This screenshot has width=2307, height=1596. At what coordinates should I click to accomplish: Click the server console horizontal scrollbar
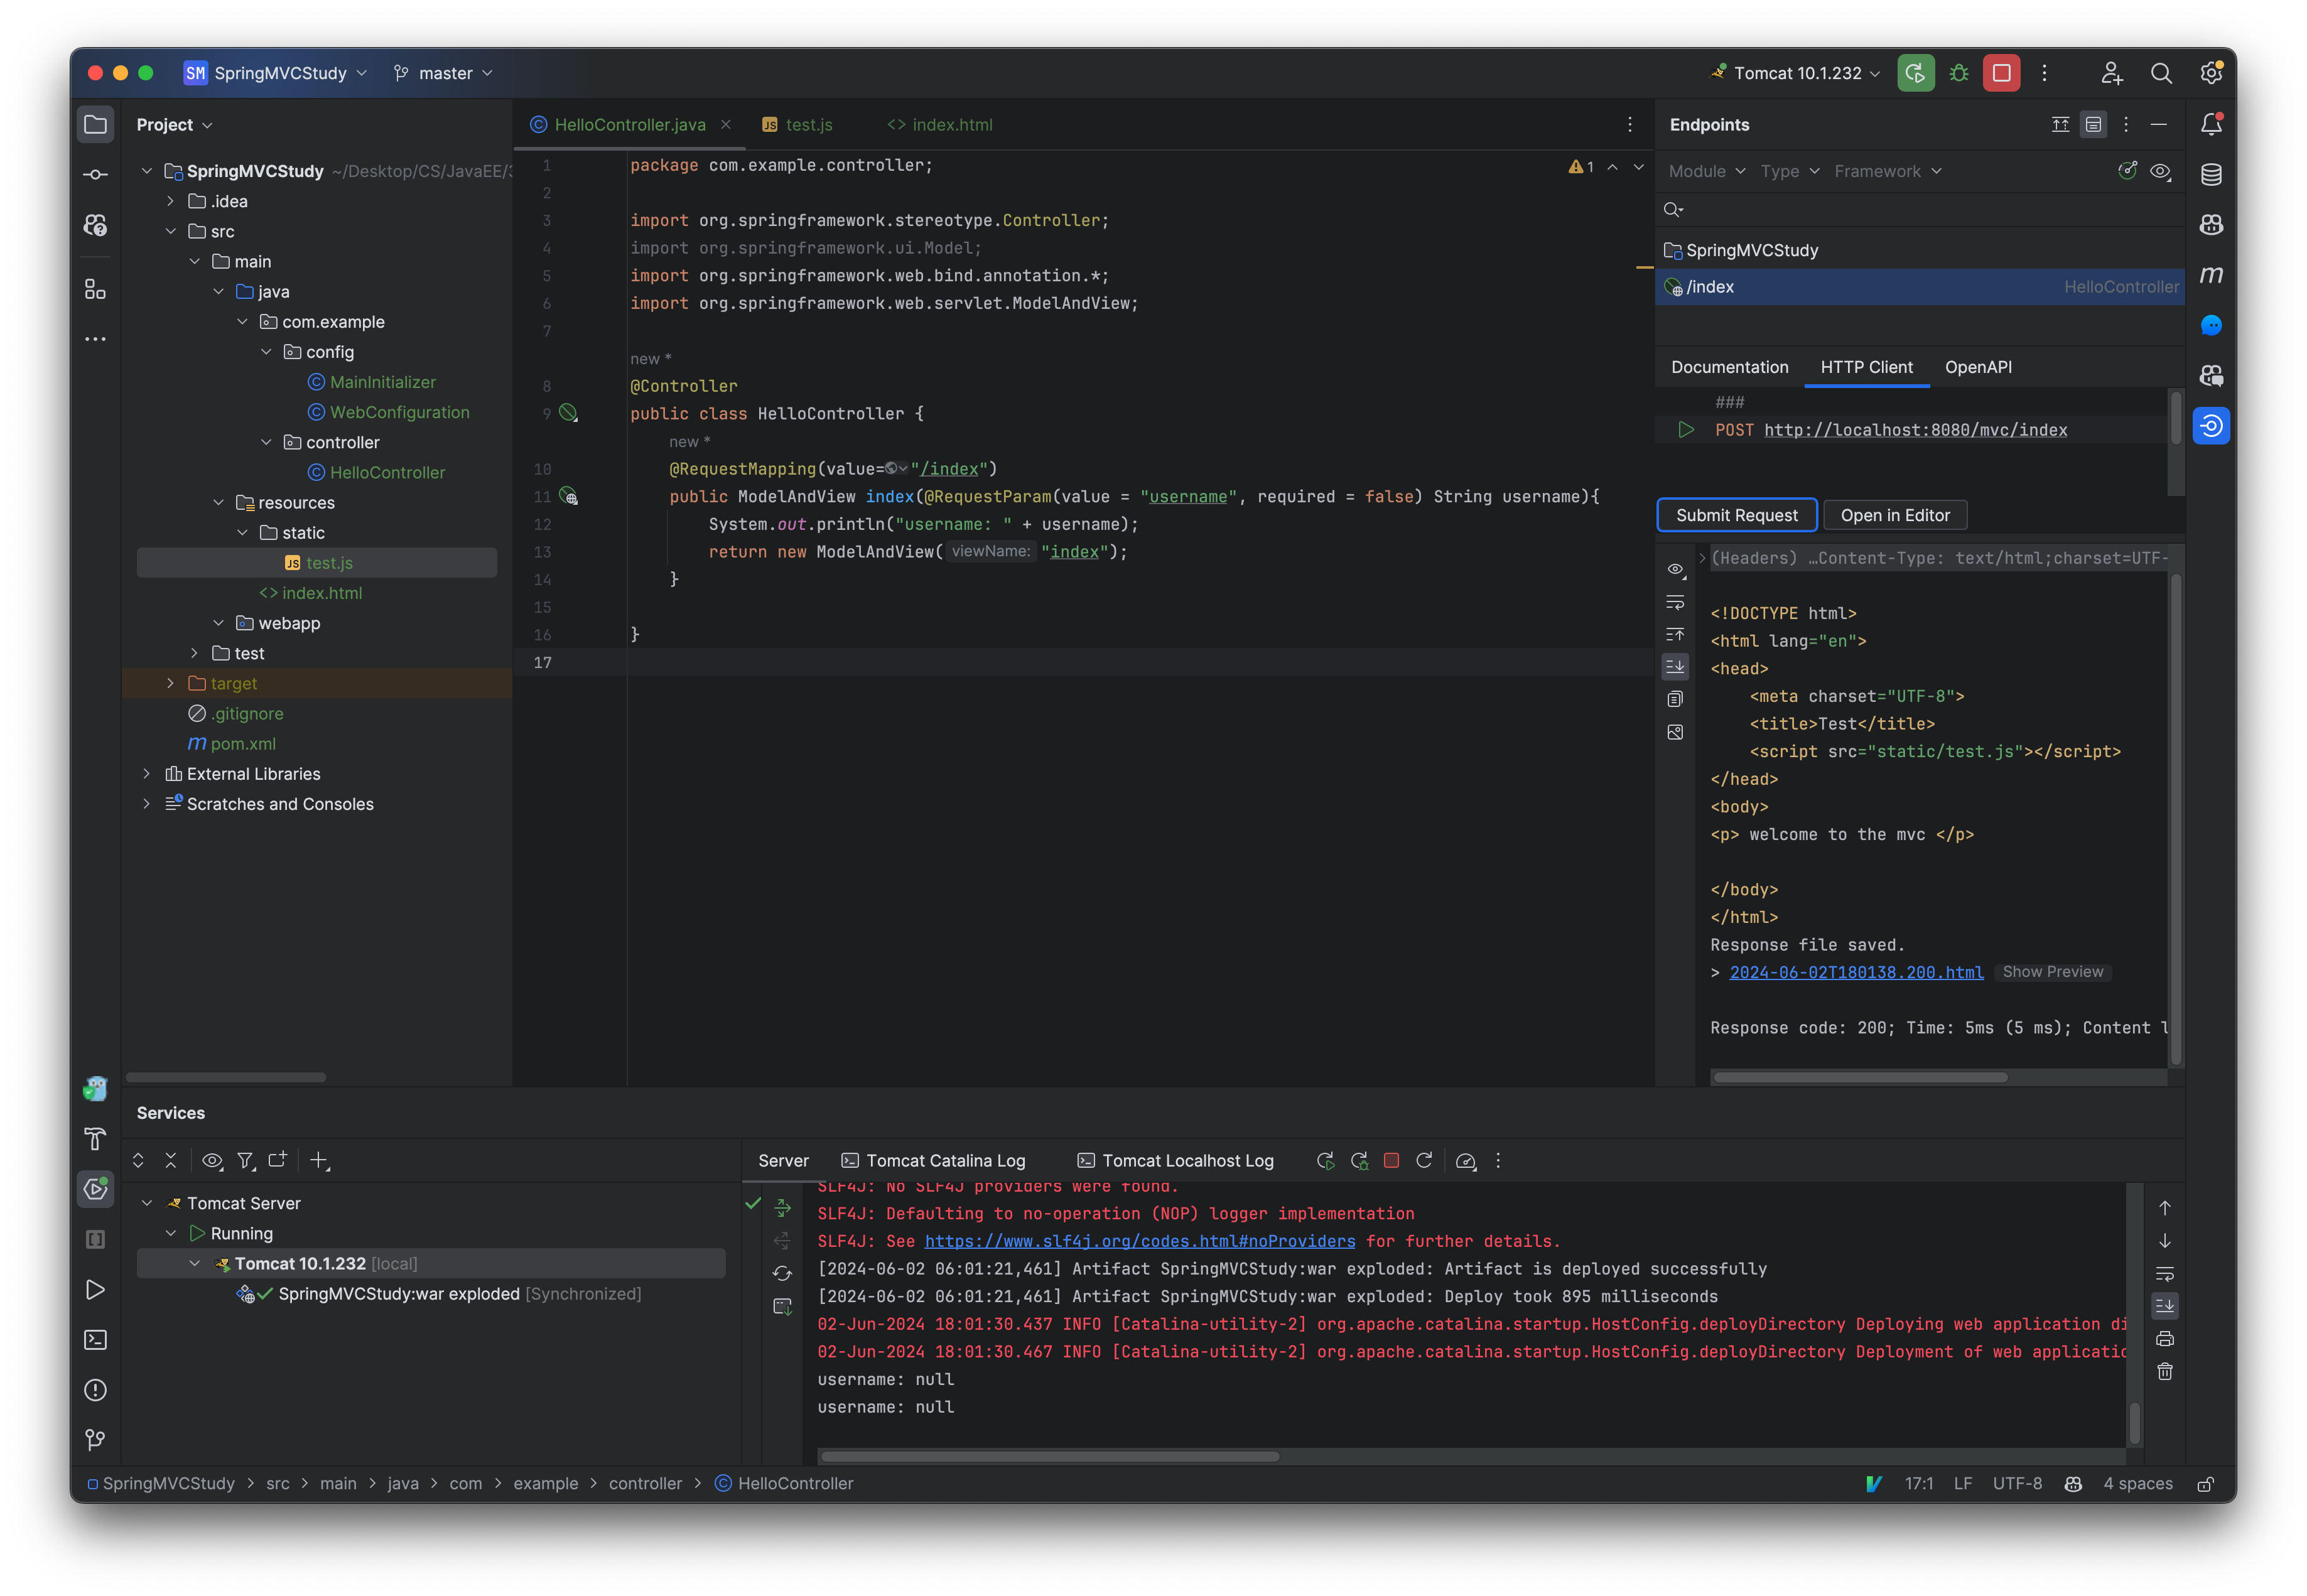[1050, 1457]
